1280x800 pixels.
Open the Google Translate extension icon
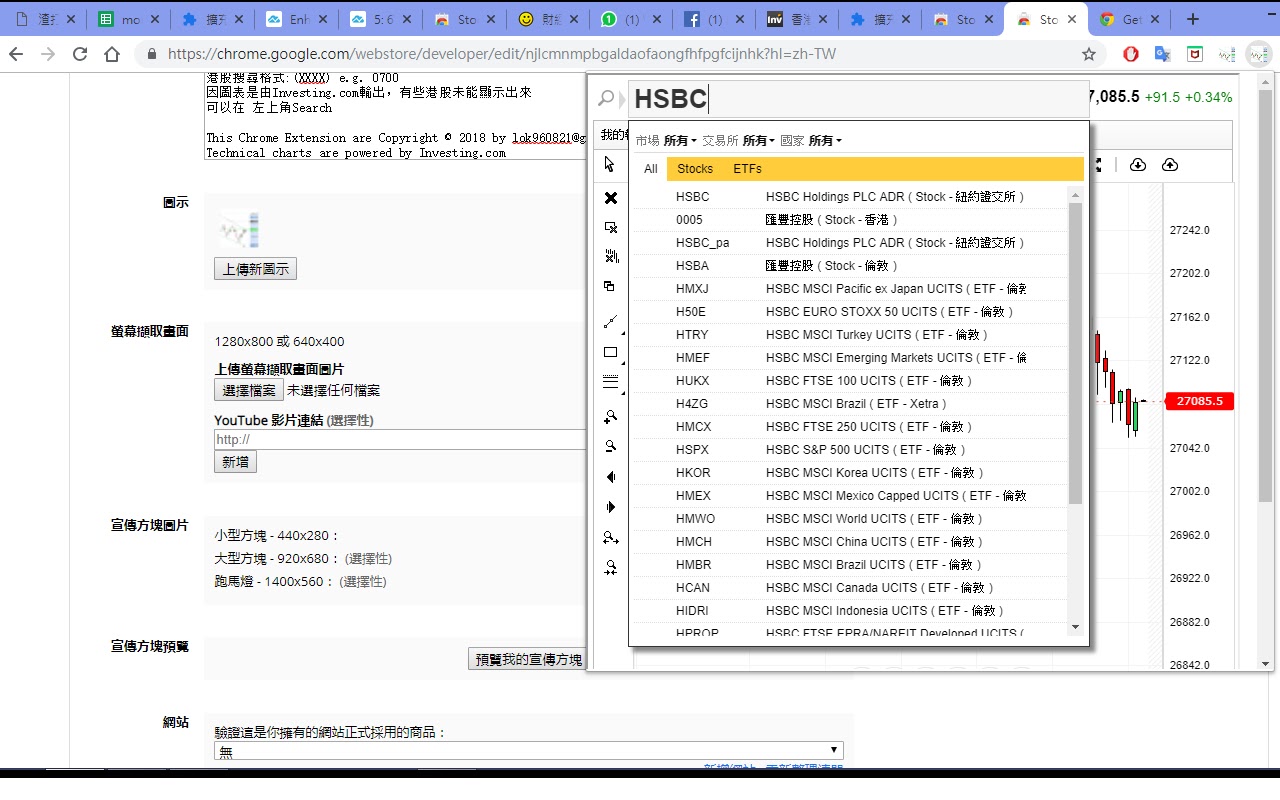[x=1162, y=54]
